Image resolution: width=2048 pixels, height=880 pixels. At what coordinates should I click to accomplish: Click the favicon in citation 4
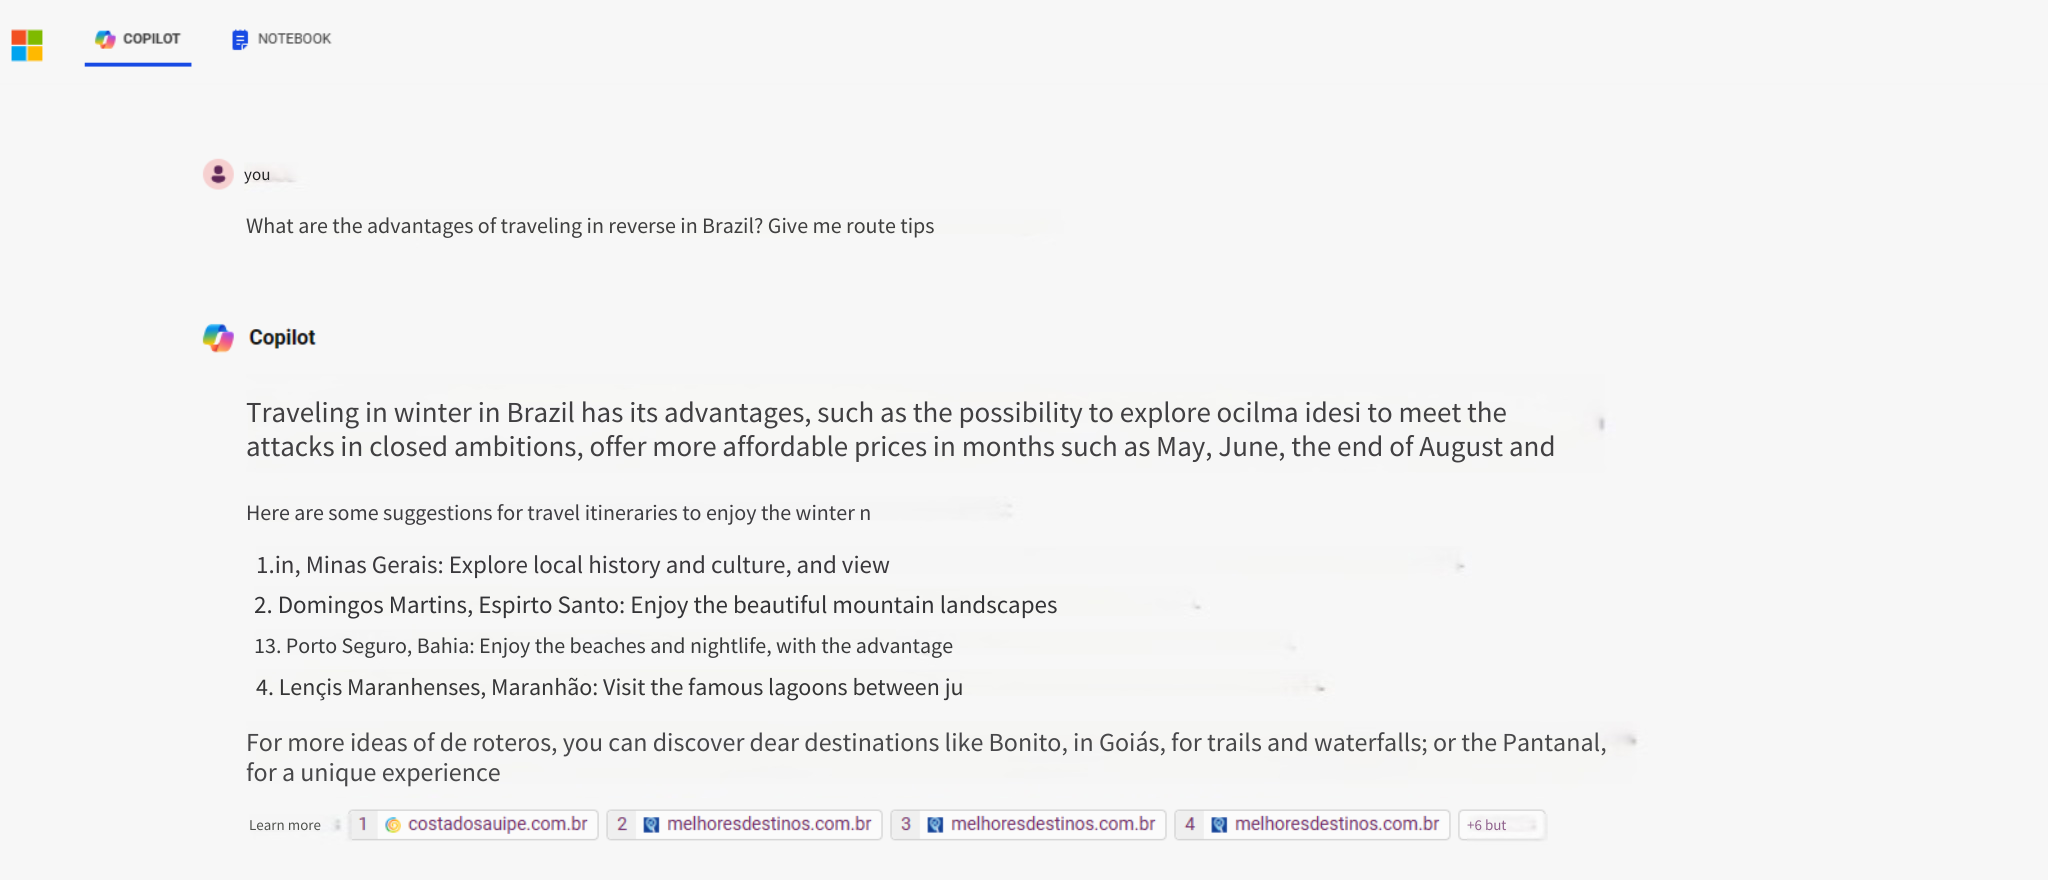coord(1219,825)
